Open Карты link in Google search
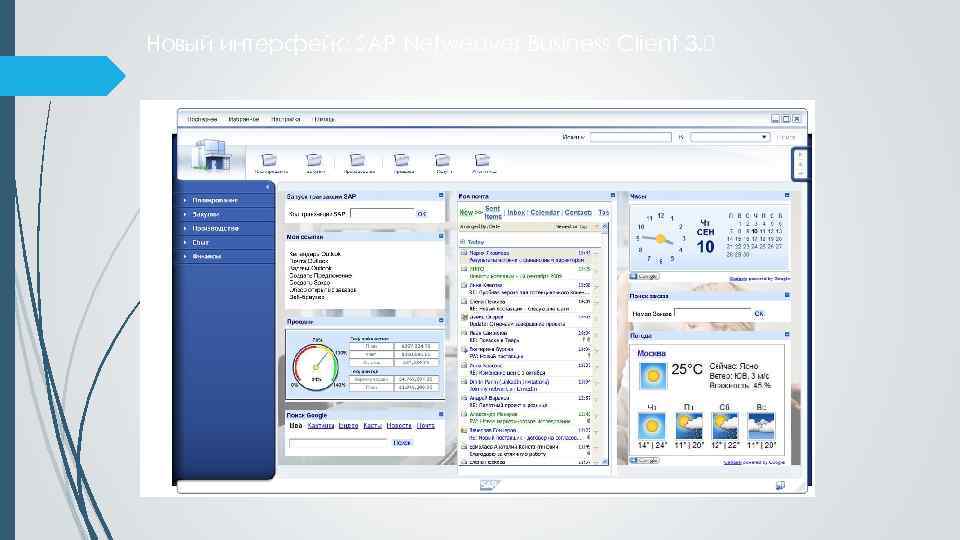 373,426
